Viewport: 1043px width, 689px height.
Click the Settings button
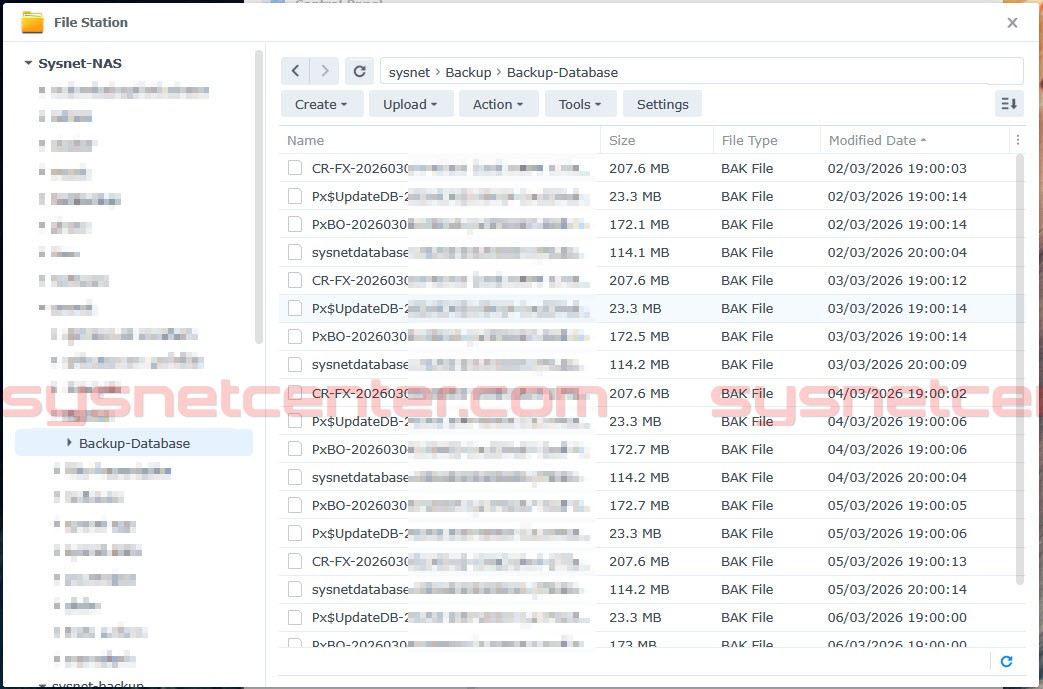click(662, 103)
